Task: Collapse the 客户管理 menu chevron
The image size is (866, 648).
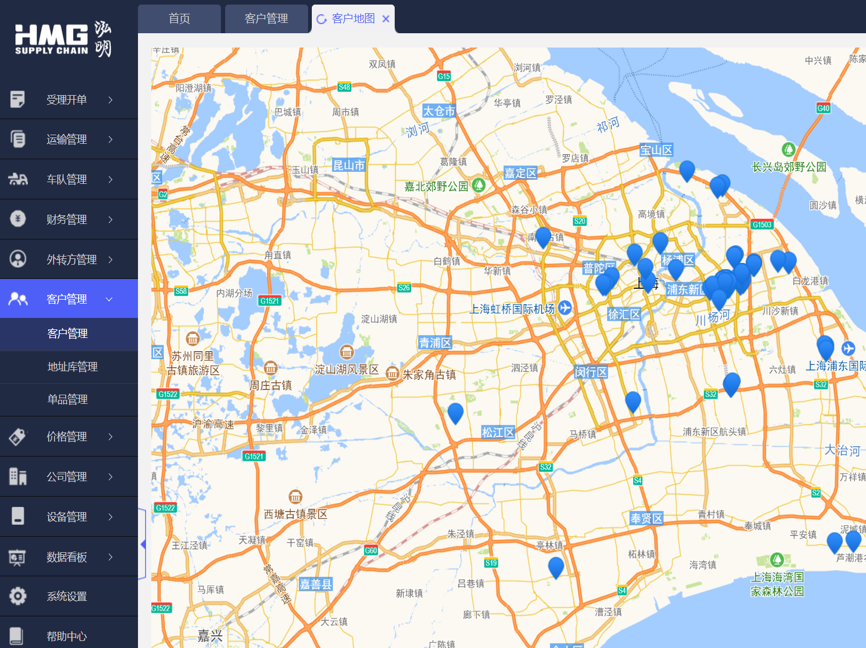Action: (109, 299)
